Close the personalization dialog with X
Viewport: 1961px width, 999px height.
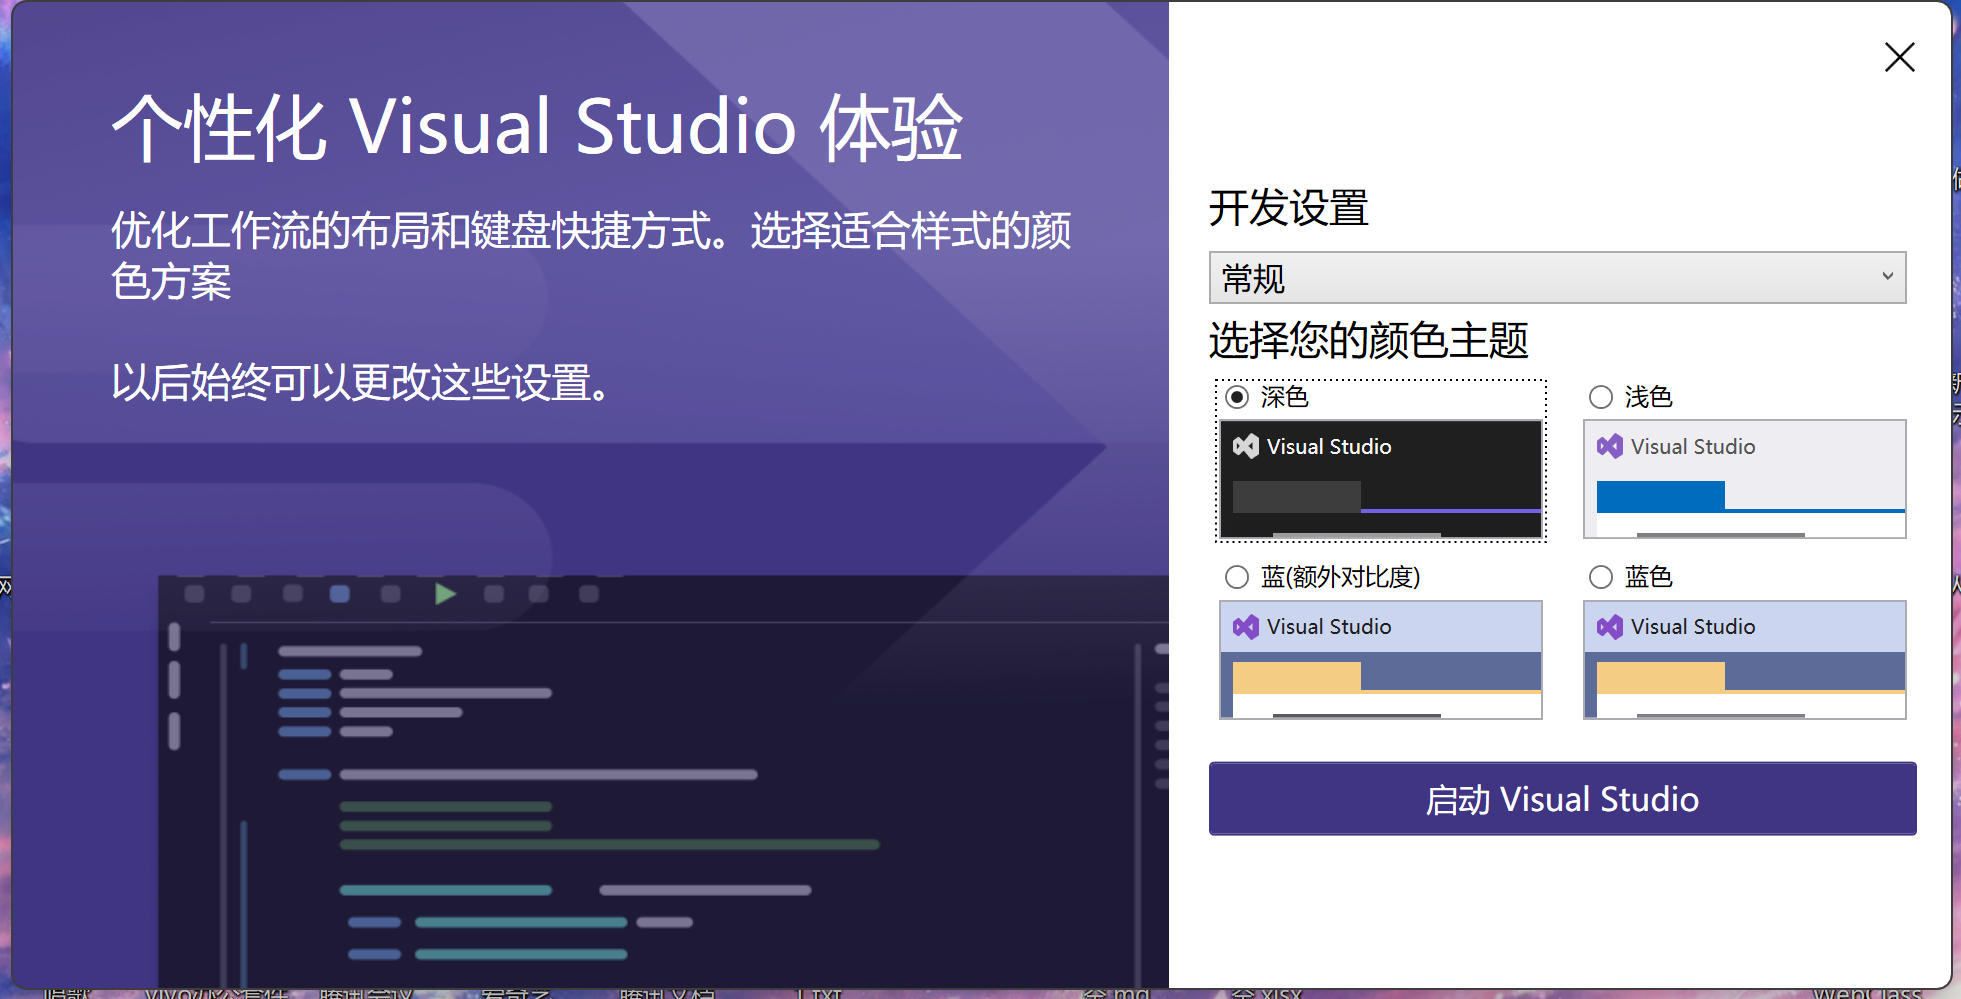[1899, 57]
